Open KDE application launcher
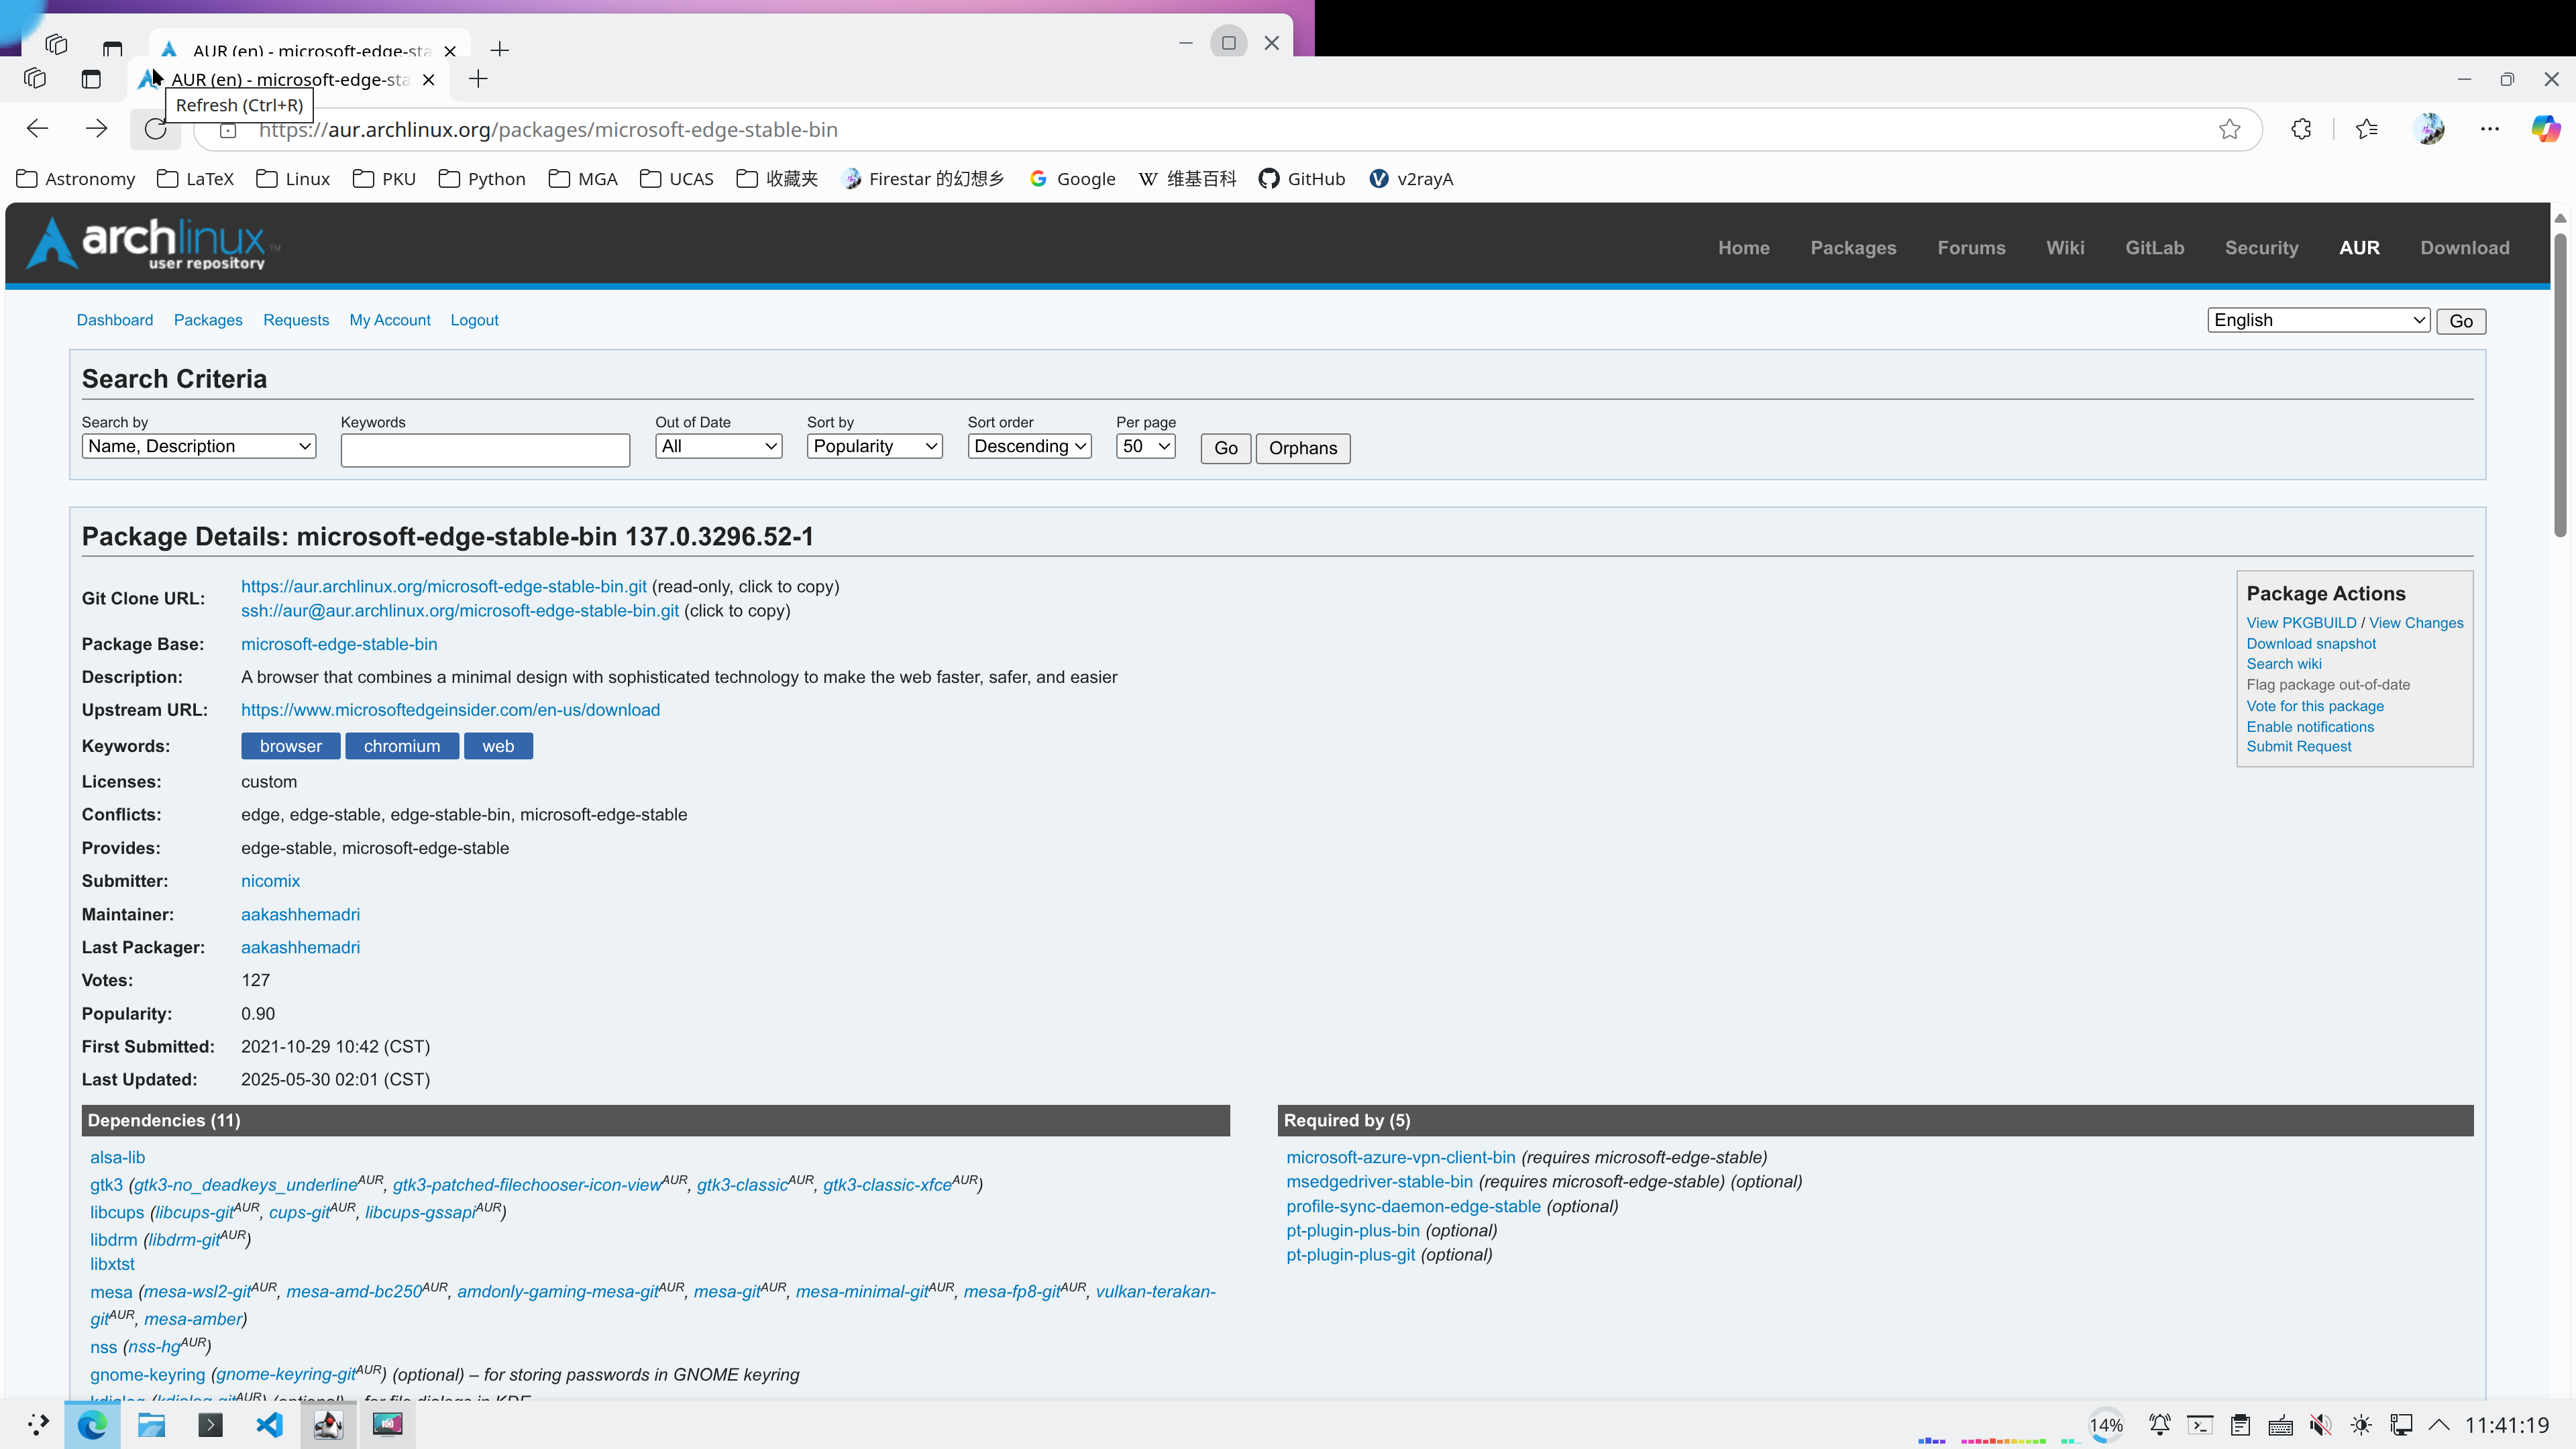 (x=37, y=1424)
